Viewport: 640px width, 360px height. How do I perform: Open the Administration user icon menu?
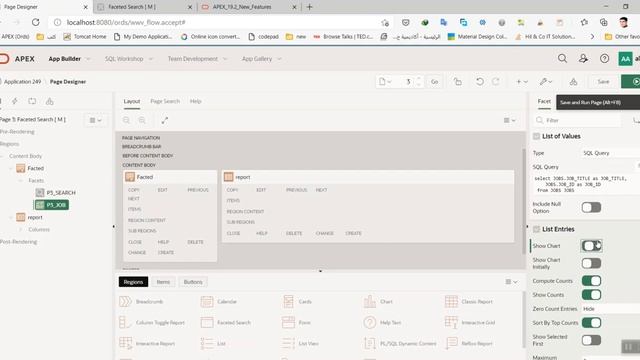coord(583,59)
